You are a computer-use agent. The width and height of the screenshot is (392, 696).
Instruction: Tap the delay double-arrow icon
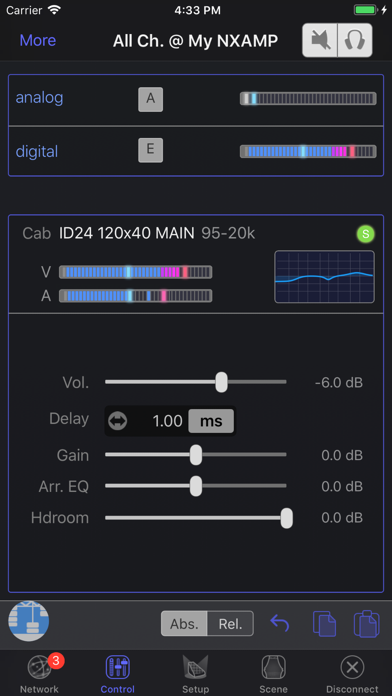117,421
